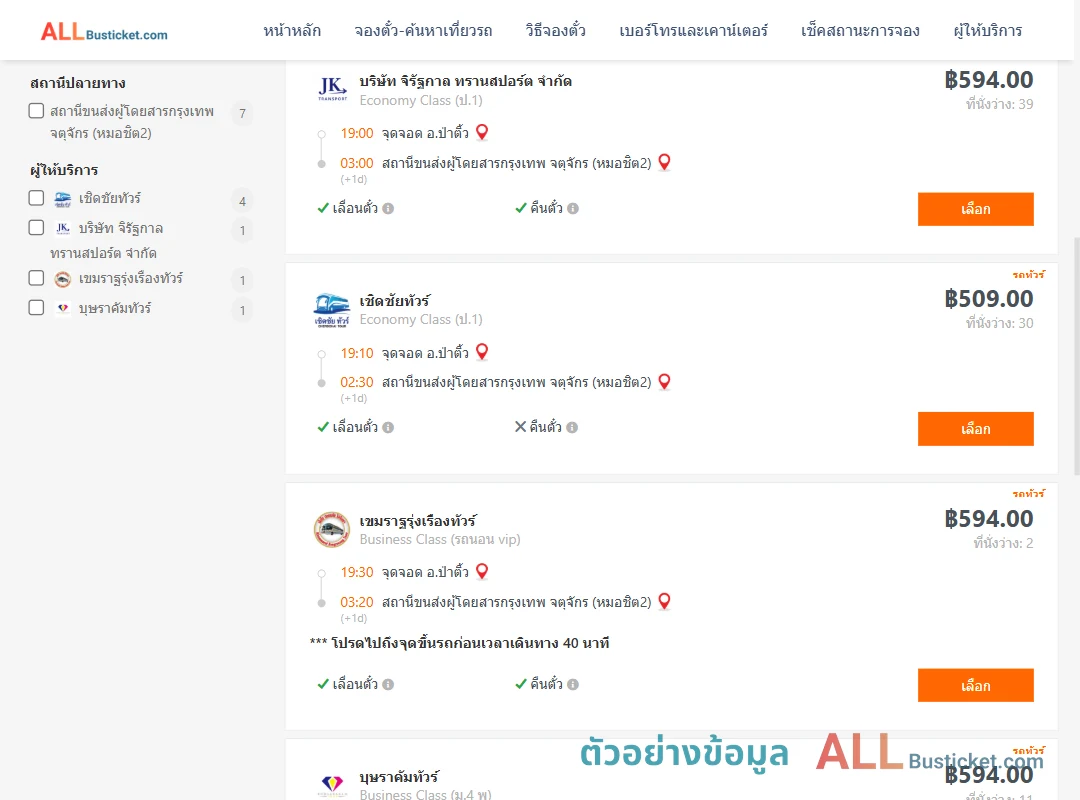Click บุษราคัมทัวร์ logo in sidebar filter

pyautogui.click(x=63, y=308)
